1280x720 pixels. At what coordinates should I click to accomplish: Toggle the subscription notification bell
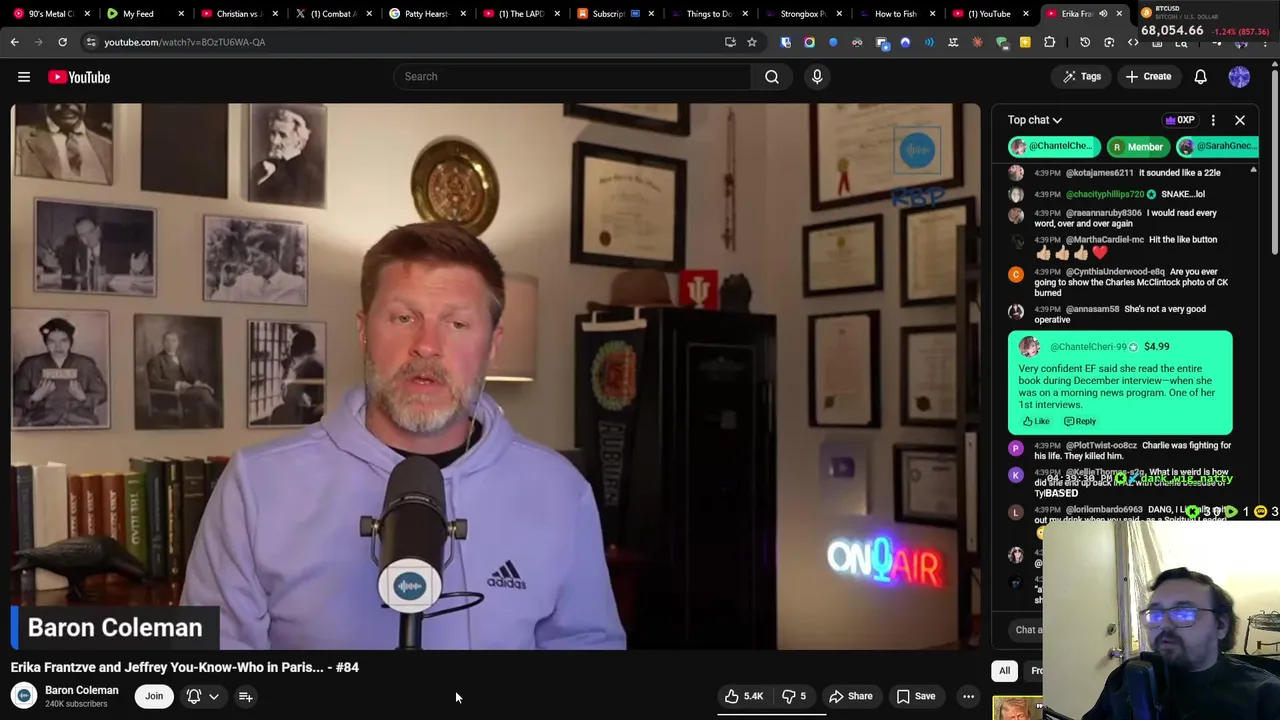194,696
